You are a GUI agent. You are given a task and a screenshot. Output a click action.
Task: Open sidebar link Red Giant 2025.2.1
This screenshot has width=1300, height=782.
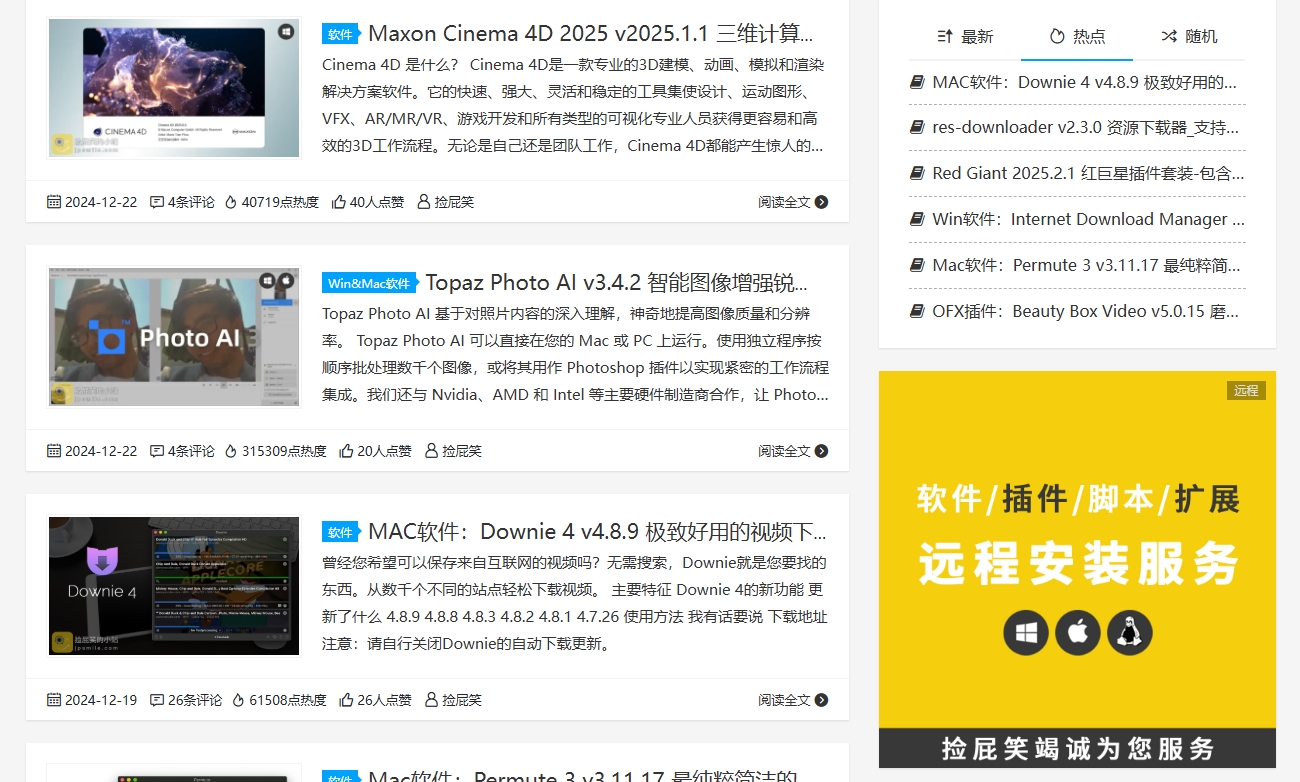pyautogui.click(x=1088, y=174)
